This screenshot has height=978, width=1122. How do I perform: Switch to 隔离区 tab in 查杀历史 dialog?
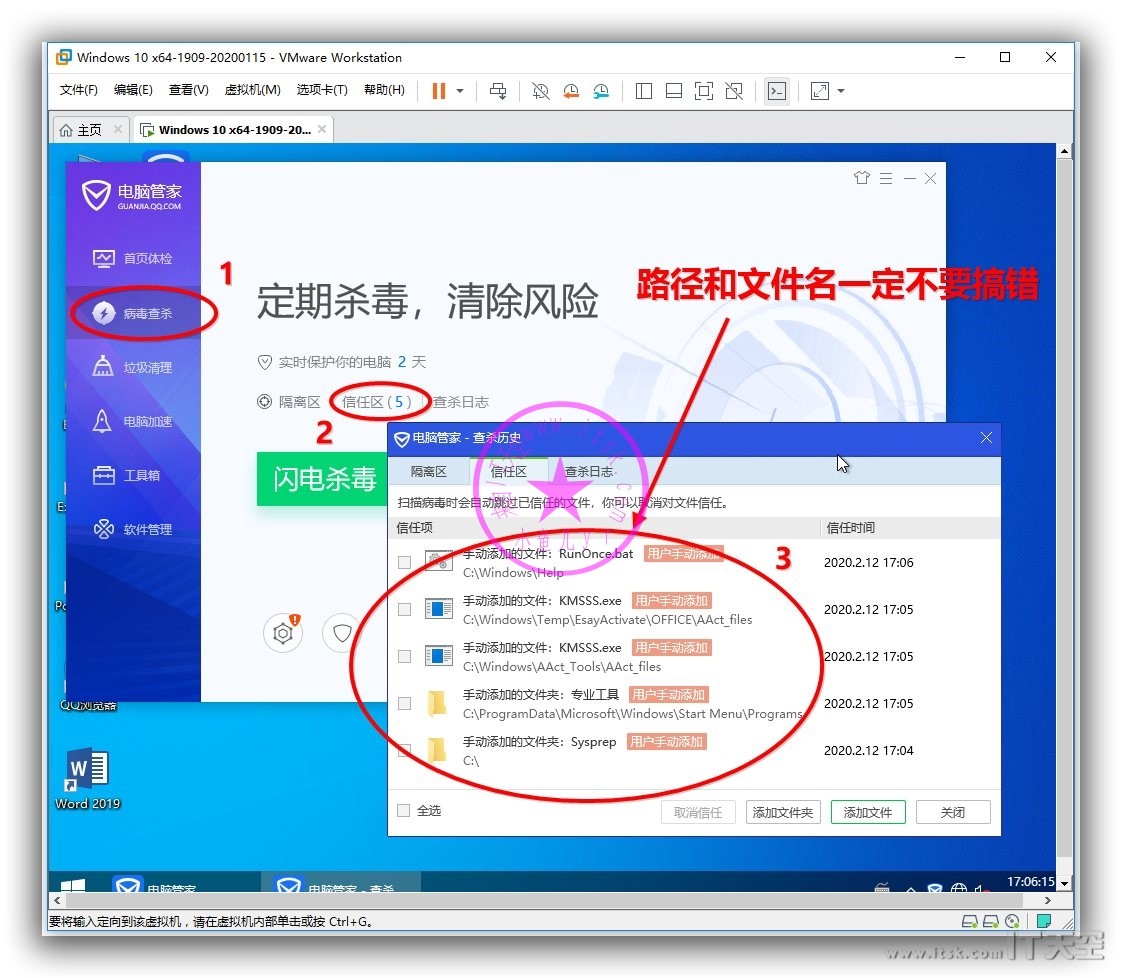[x=429, y=471]
